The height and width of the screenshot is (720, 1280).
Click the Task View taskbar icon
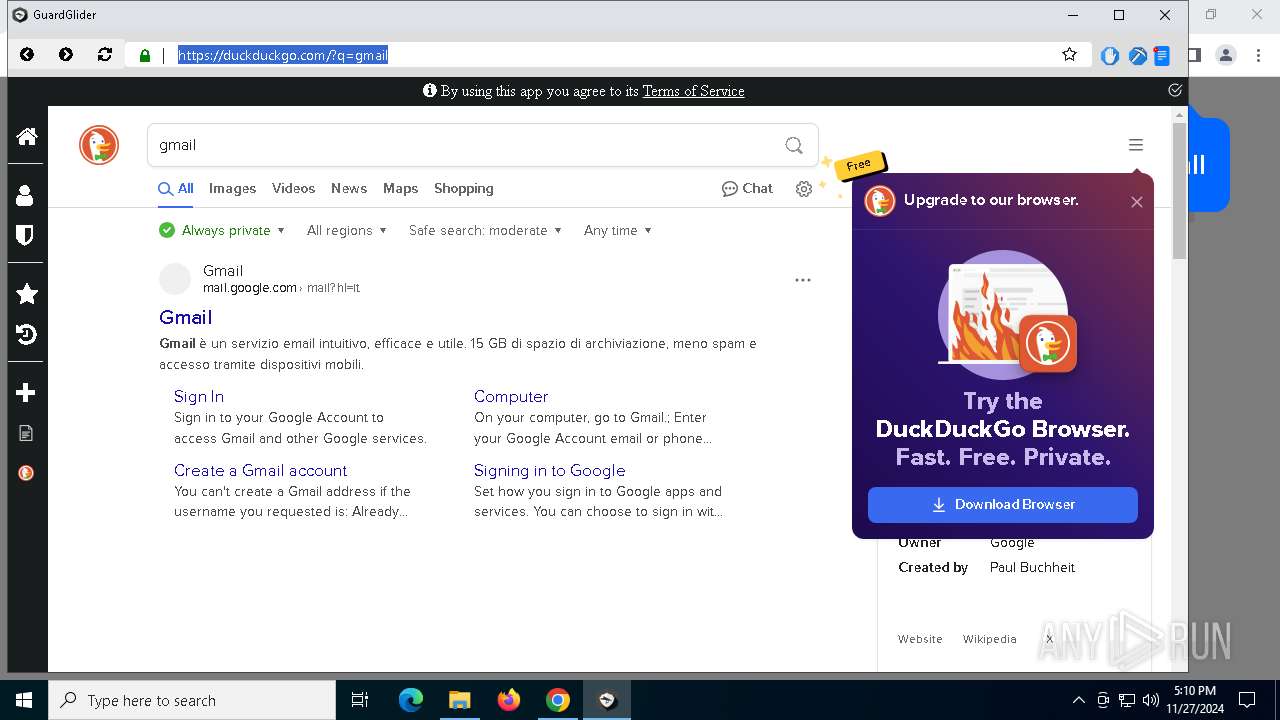(360, 700)
